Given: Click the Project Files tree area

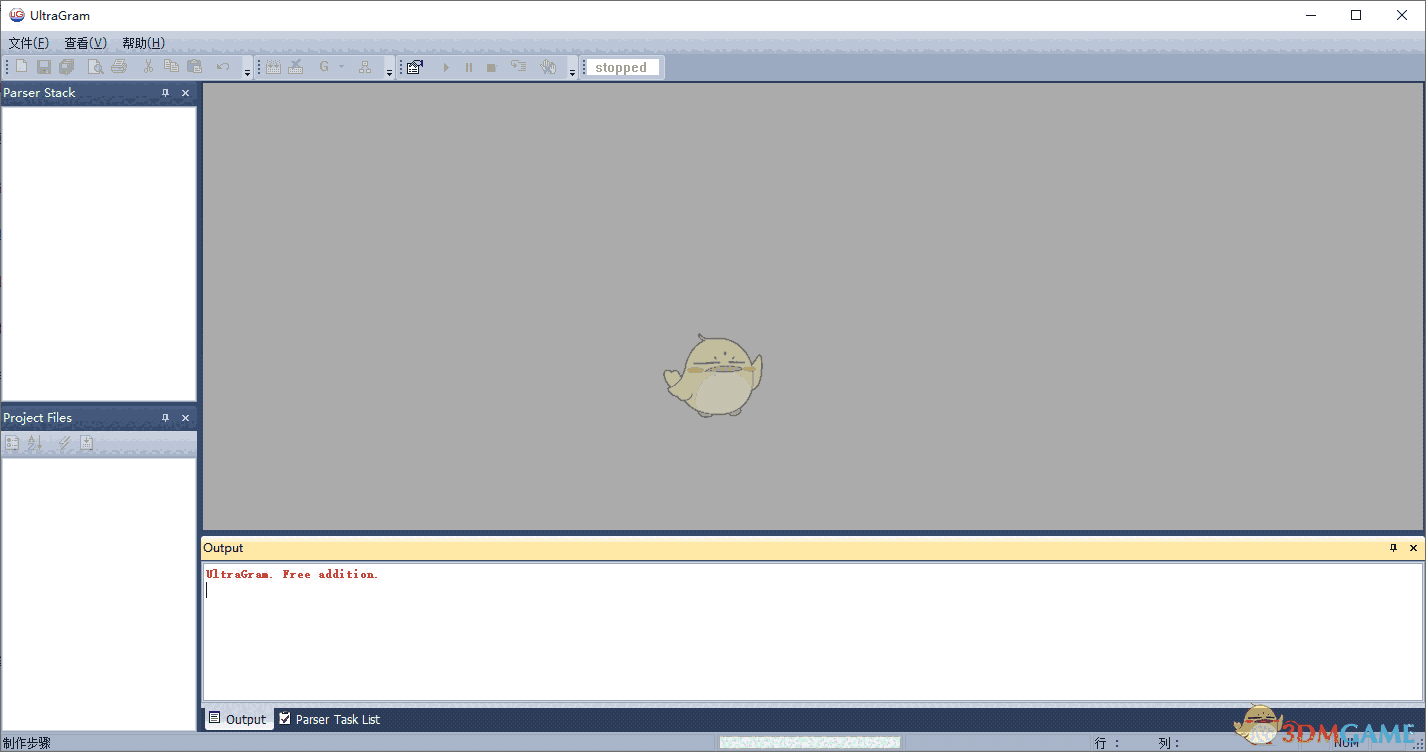Looking at the screenshot, I should click(x=99, y=594).
